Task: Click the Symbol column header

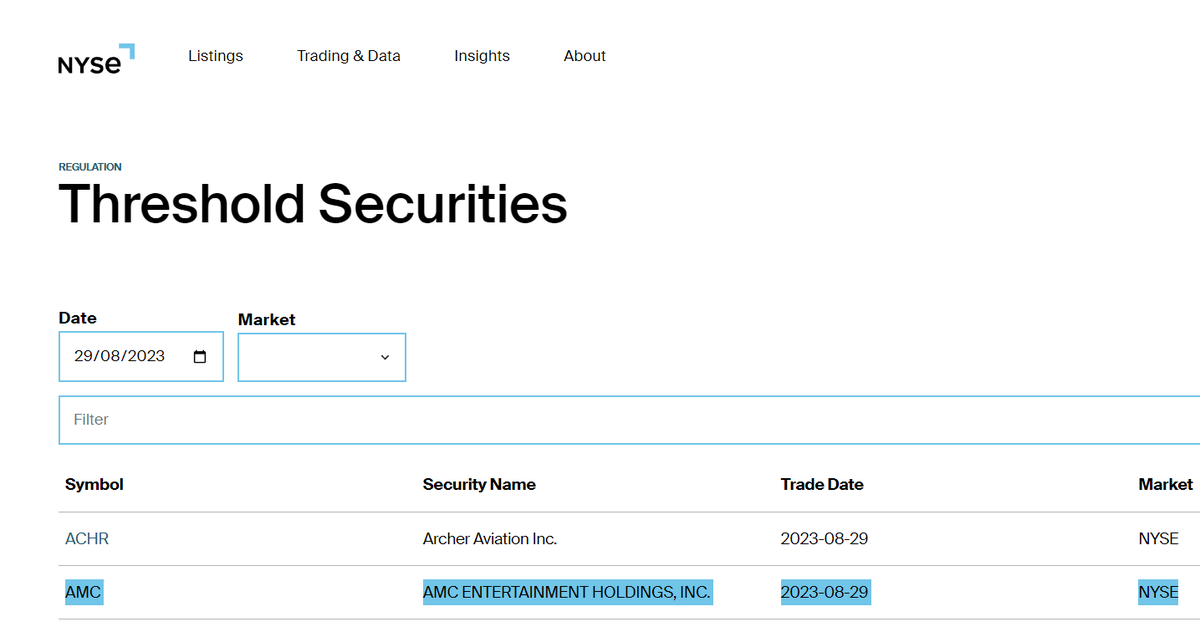Action: point(94,484)
